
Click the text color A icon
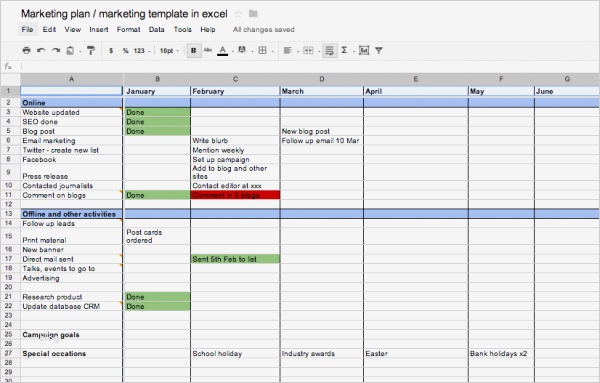click(x=222, y=50)
